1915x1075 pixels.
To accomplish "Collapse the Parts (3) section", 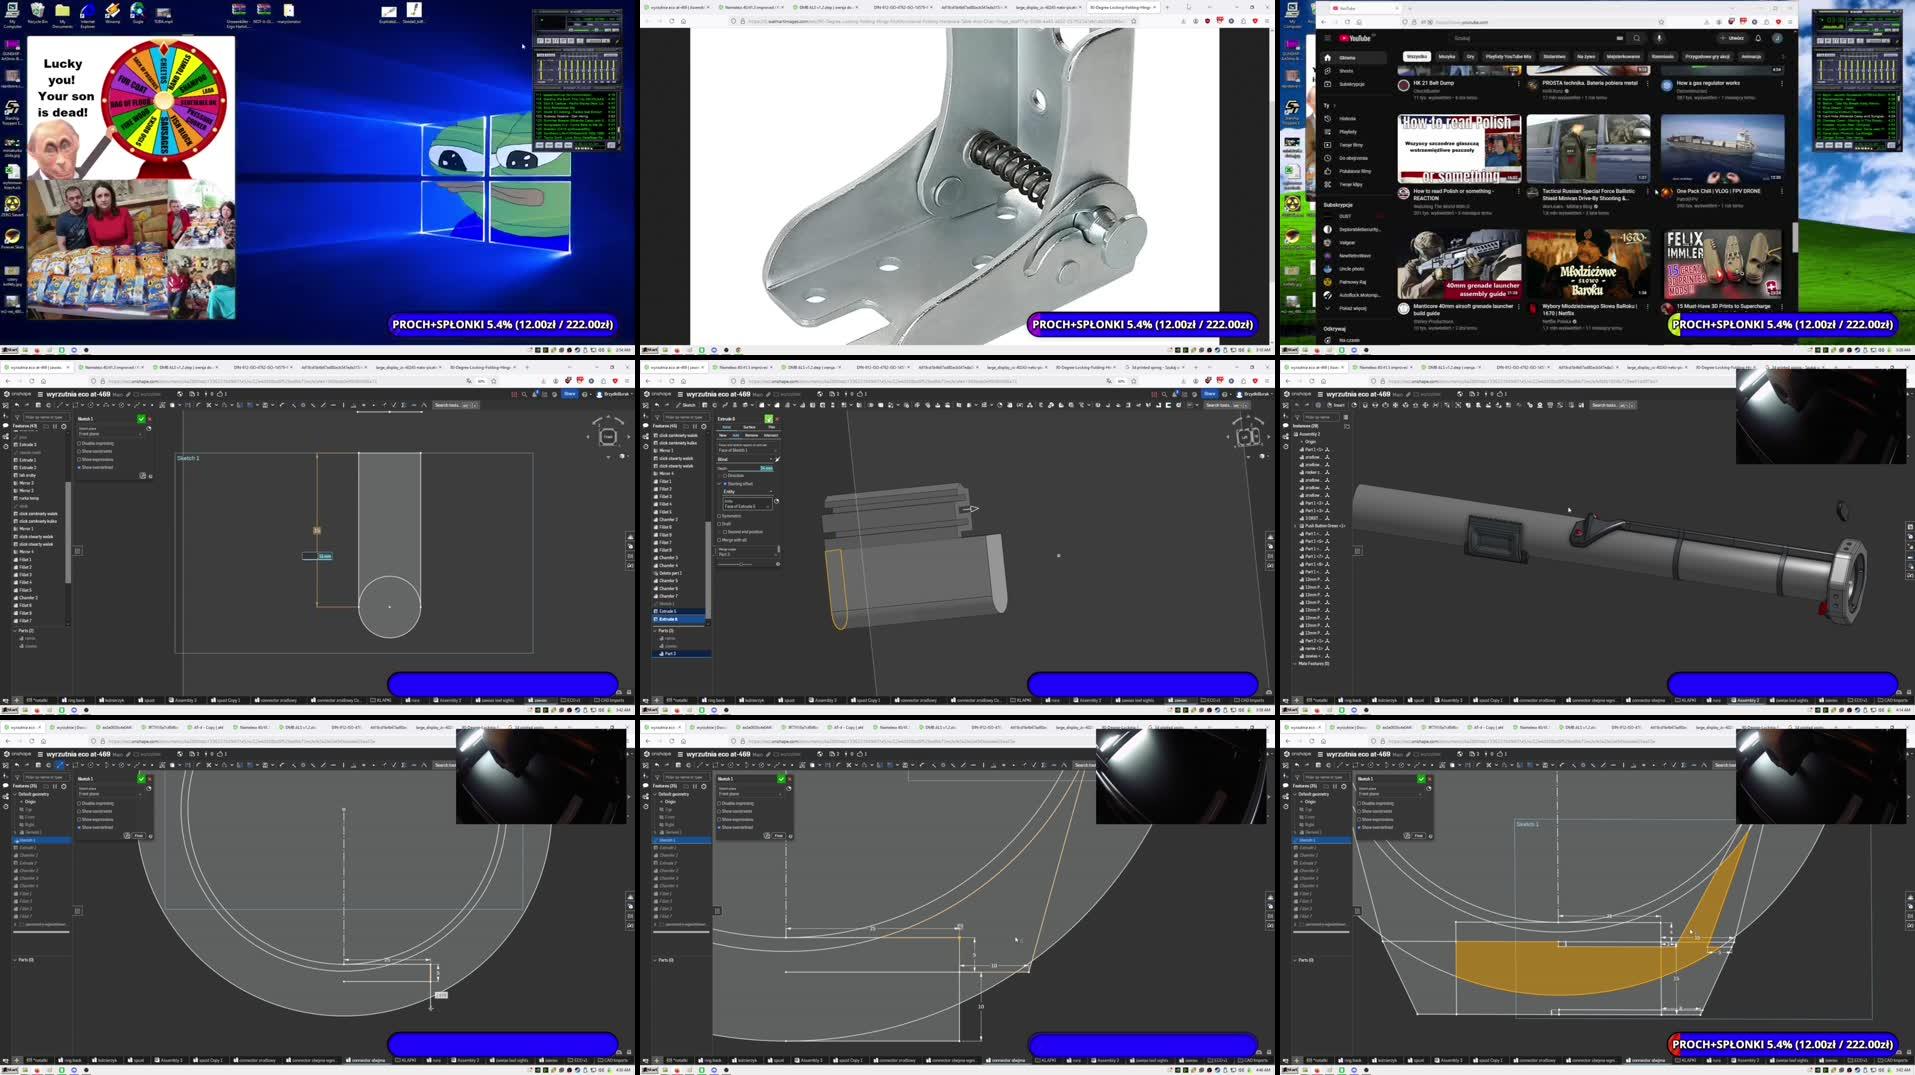I will (656, 631).
